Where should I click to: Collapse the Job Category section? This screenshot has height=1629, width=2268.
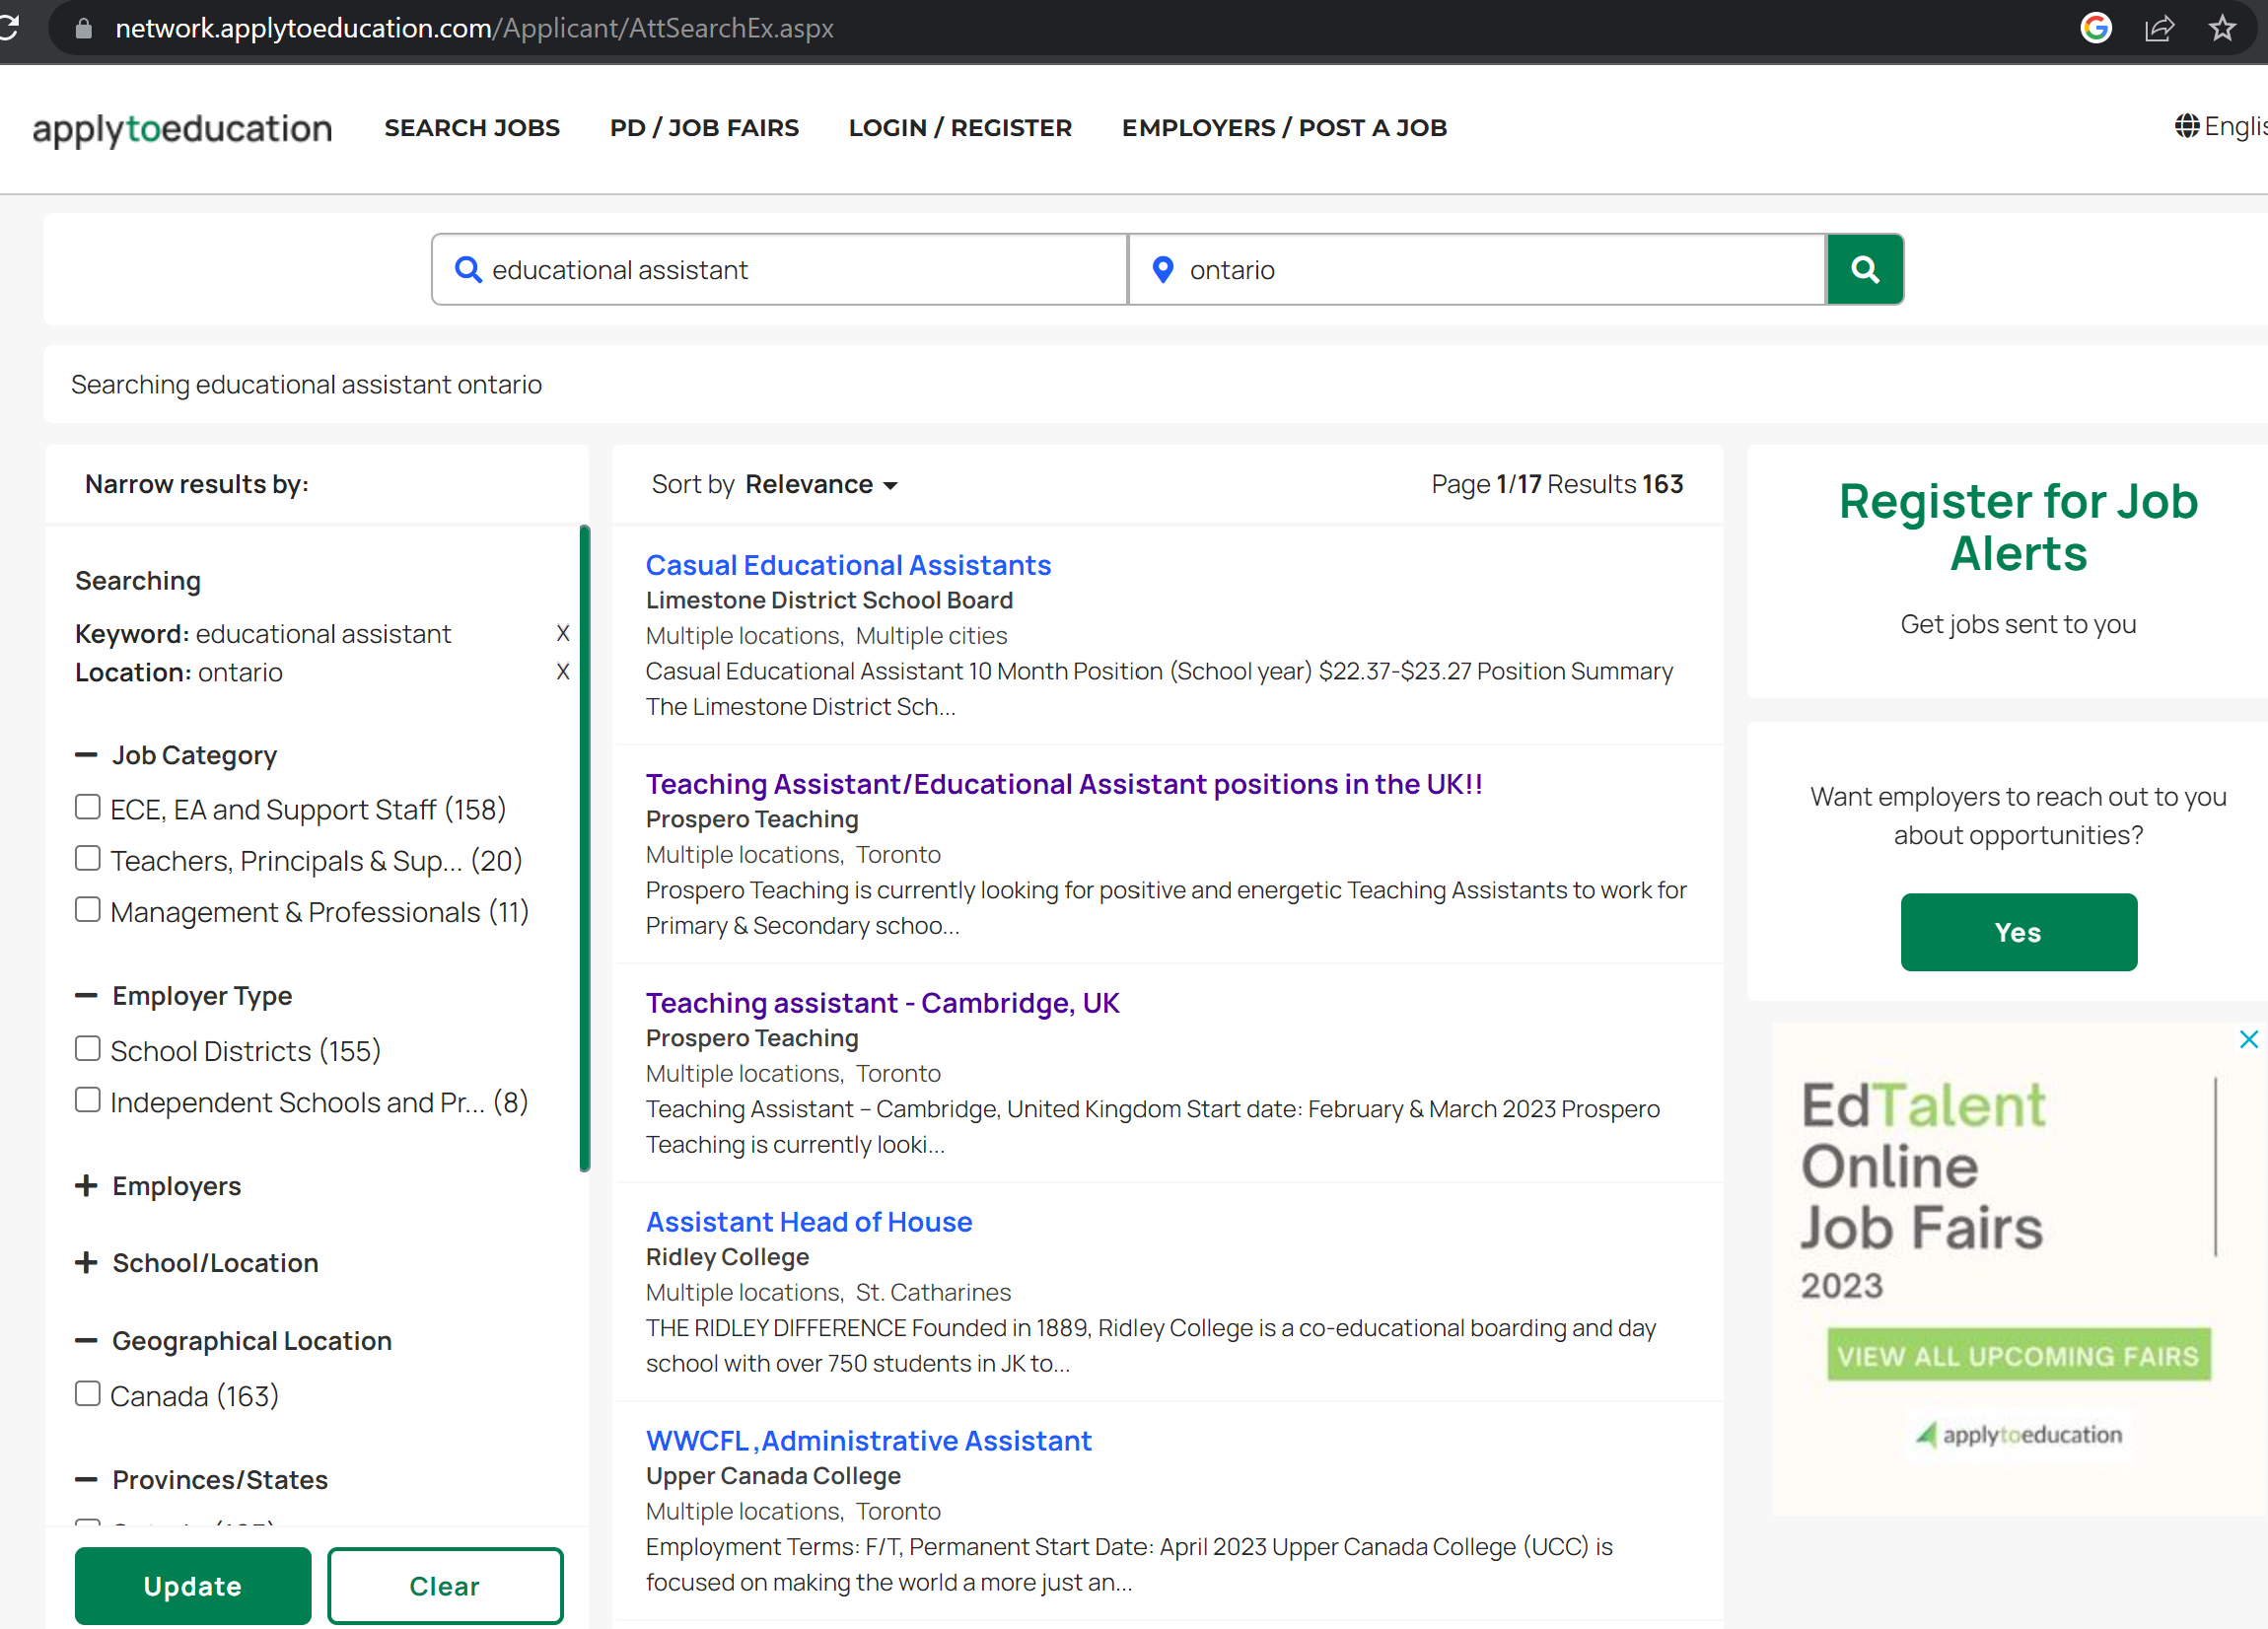(x=87, y=755)
